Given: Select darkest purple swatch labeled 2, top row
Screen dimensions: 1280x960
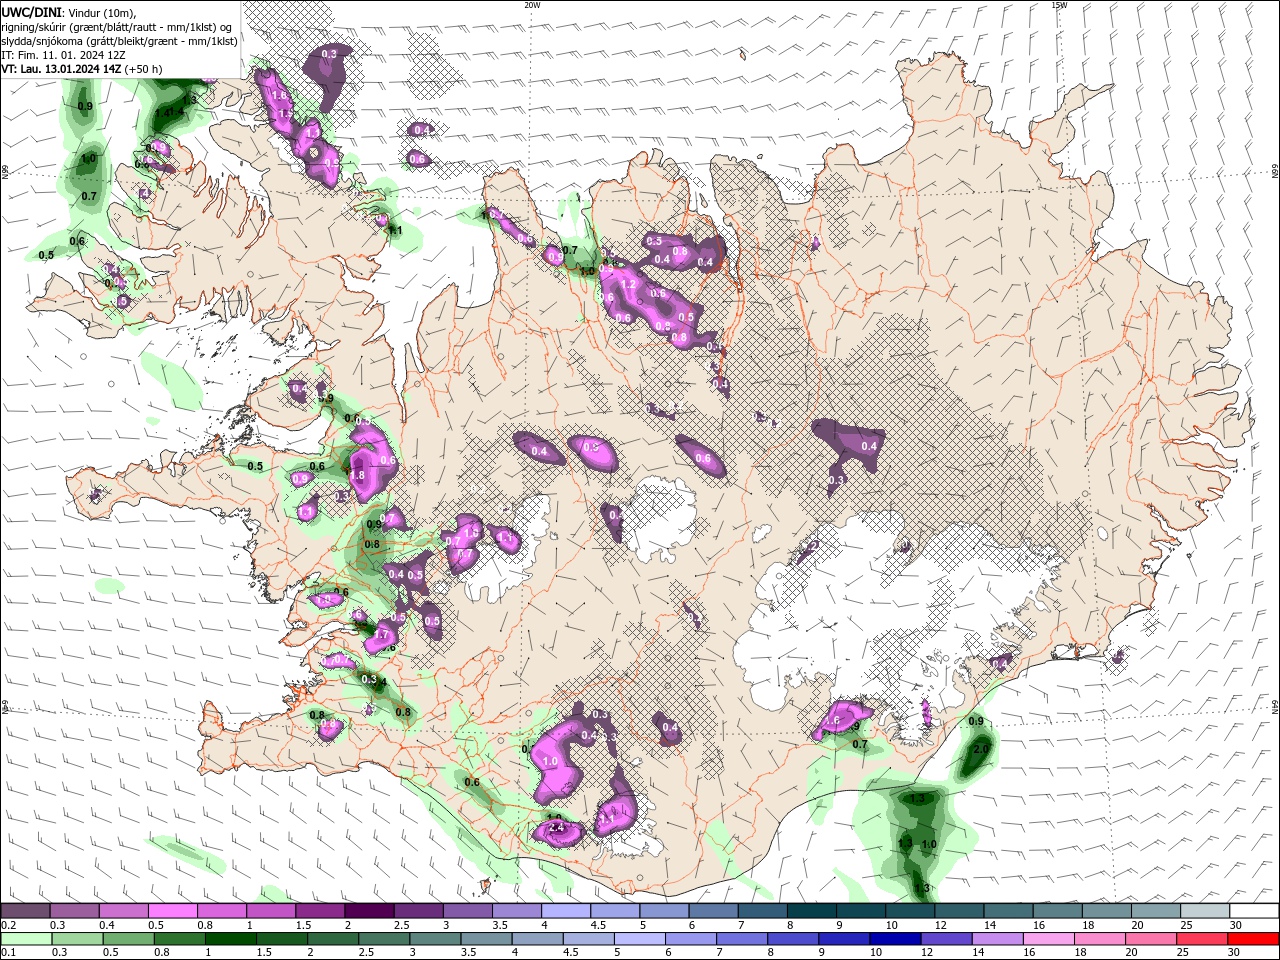Looking at the screenshot, I should click(369, 911).
